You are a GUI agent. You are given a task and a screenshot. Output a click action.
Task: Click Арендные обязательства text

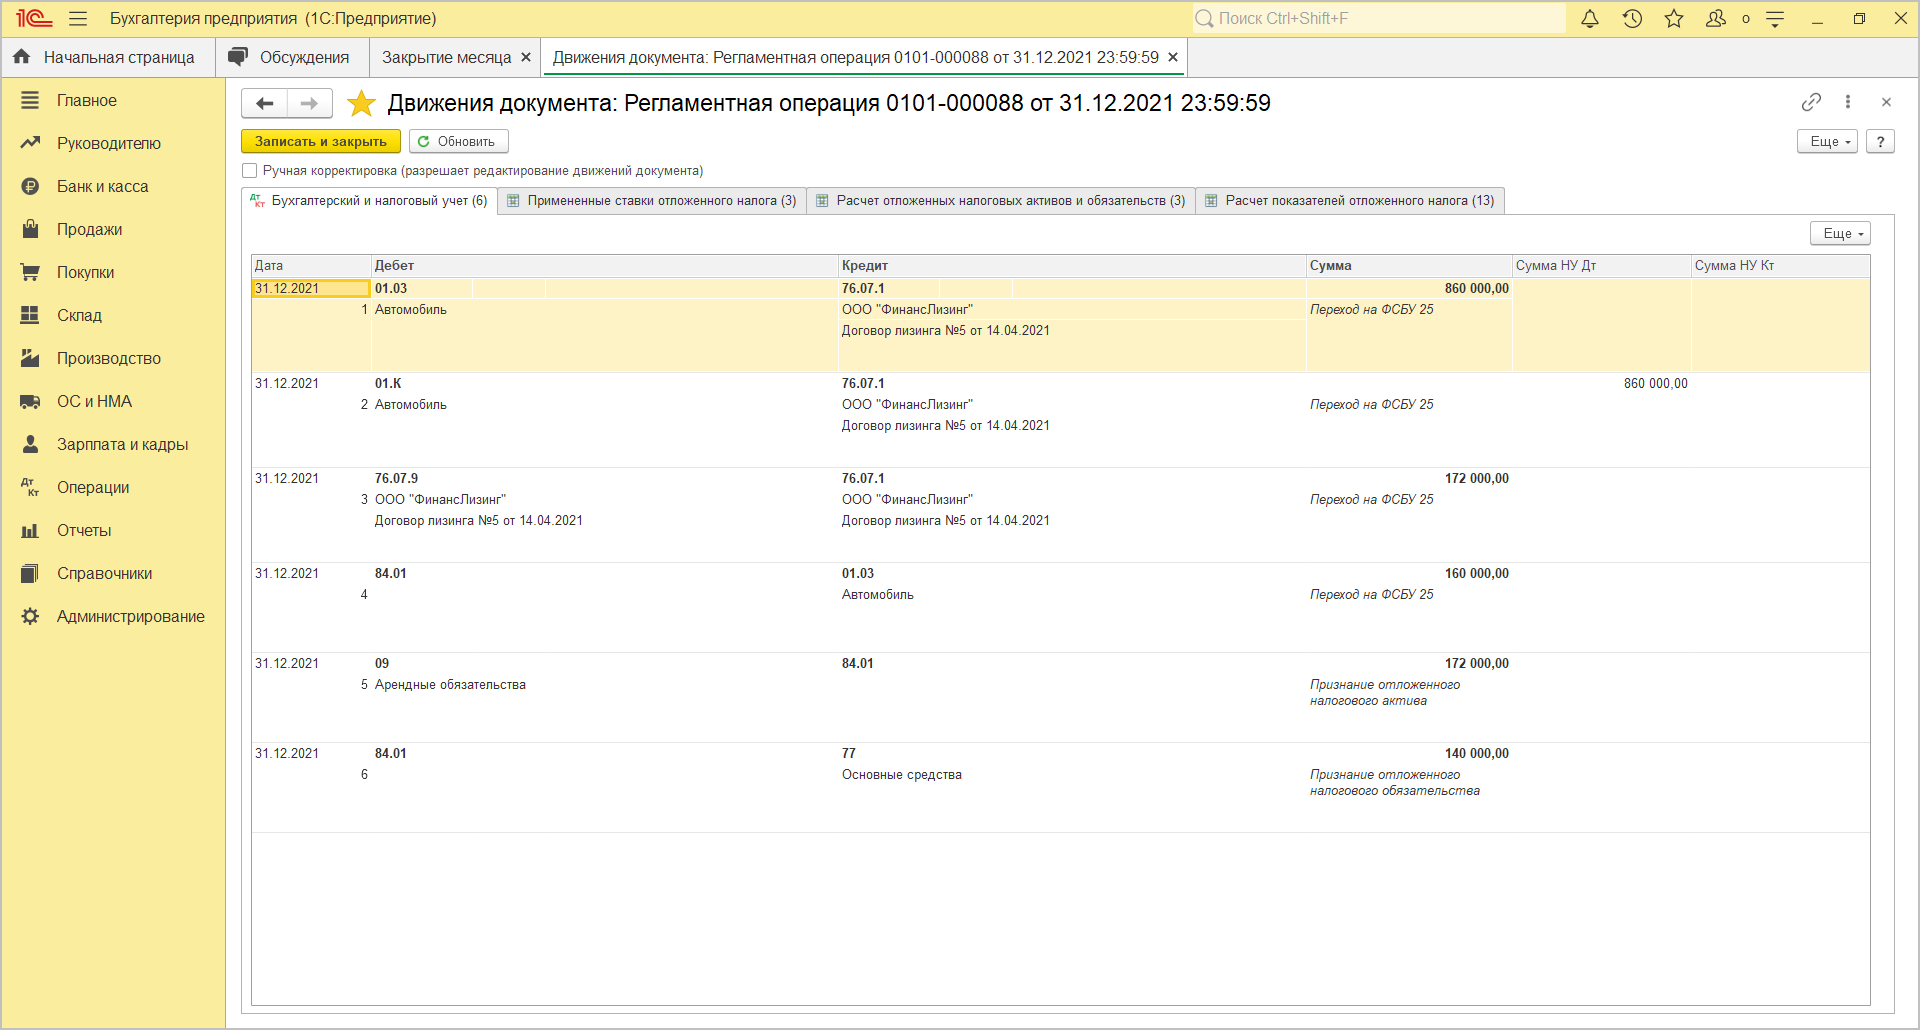[450, 684]
